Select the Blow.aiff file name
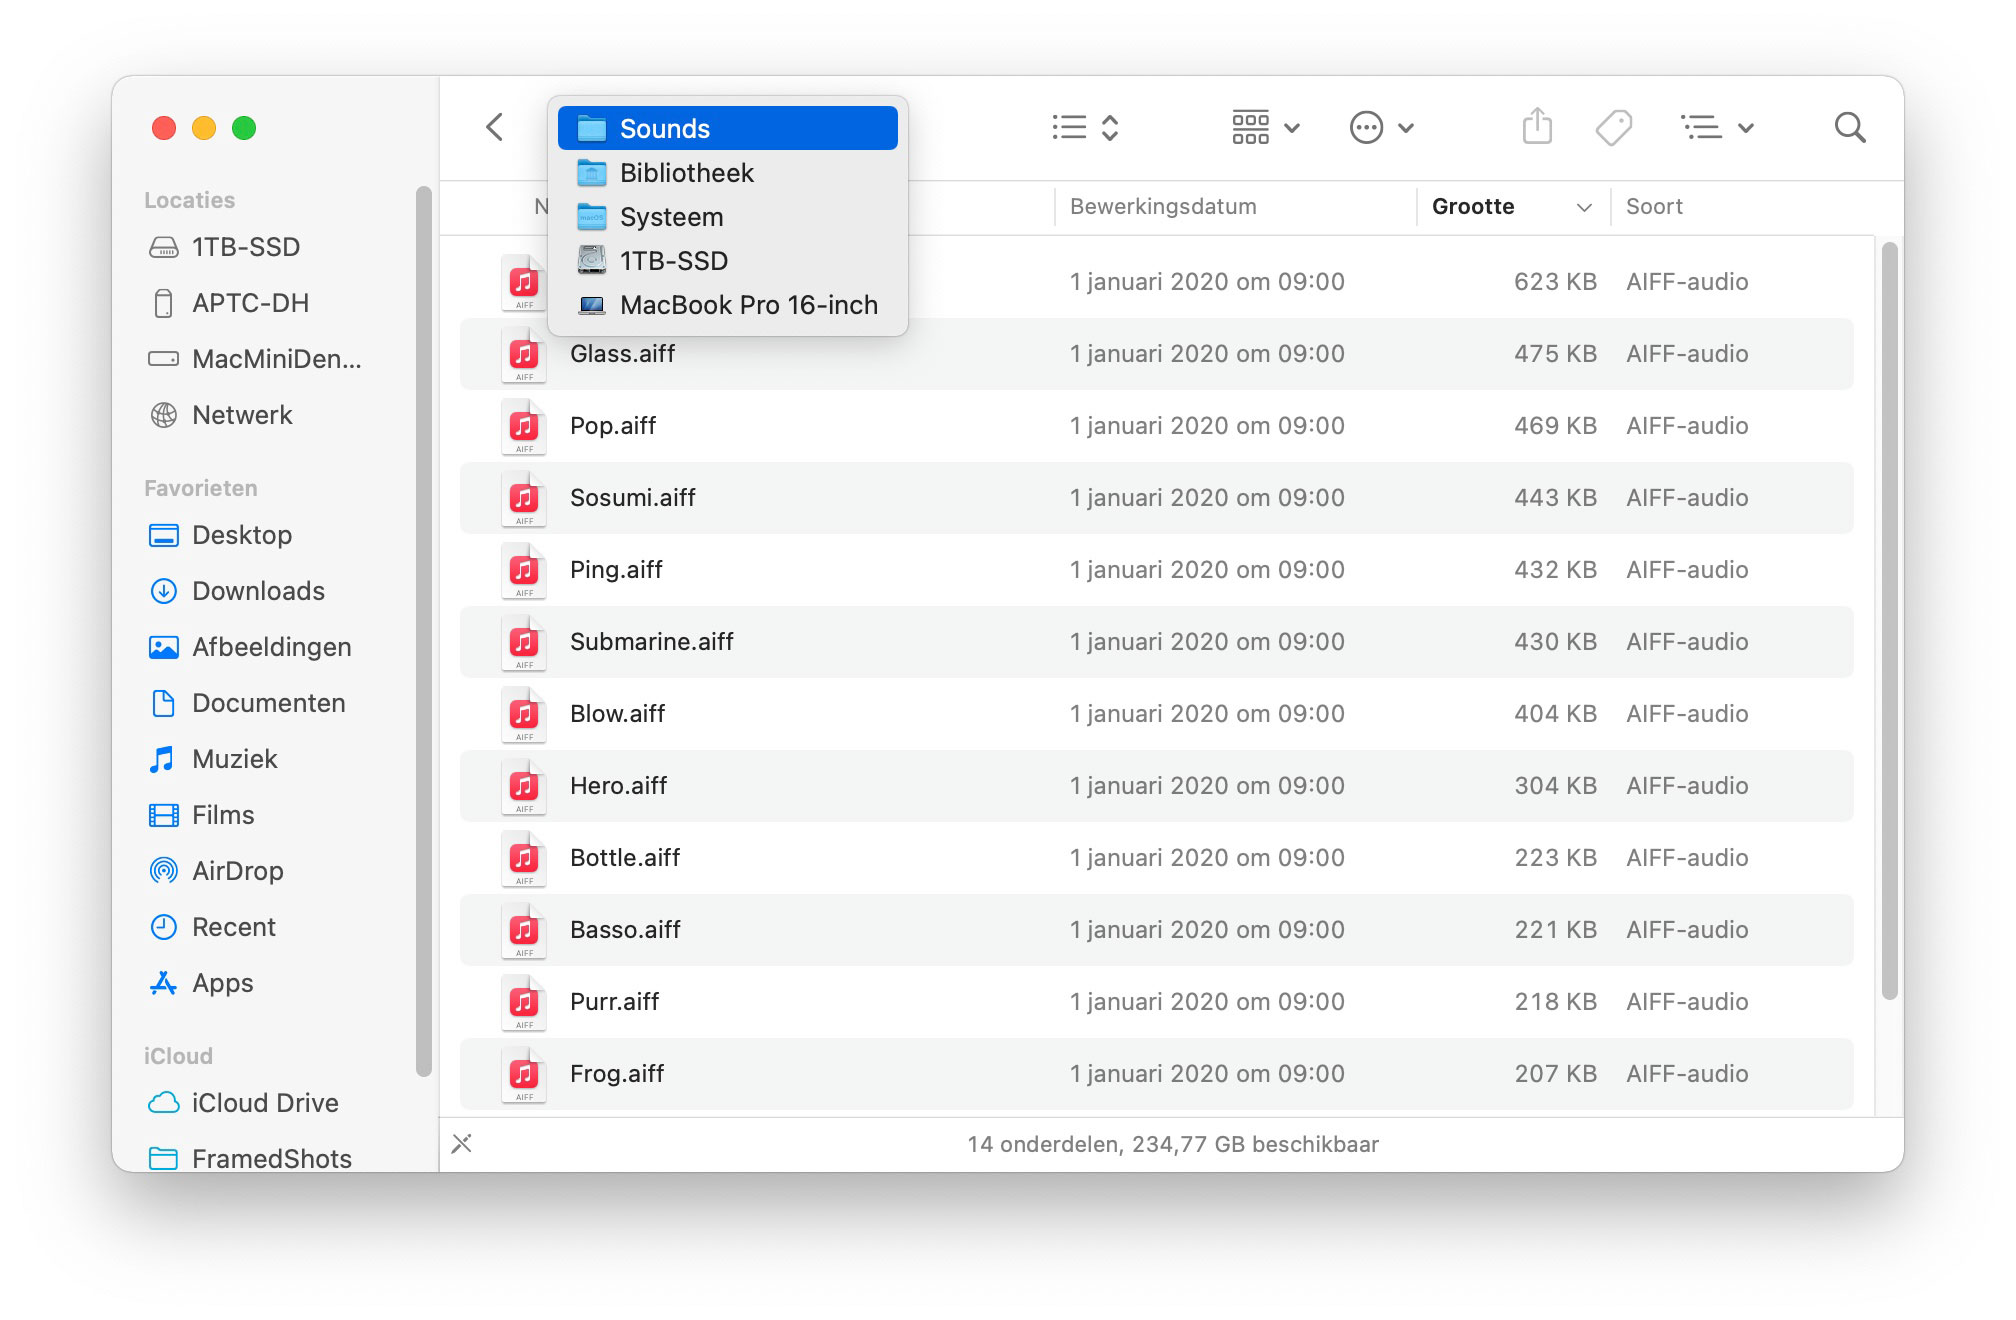The image size is (2016, 1320). tap(617, 714)
